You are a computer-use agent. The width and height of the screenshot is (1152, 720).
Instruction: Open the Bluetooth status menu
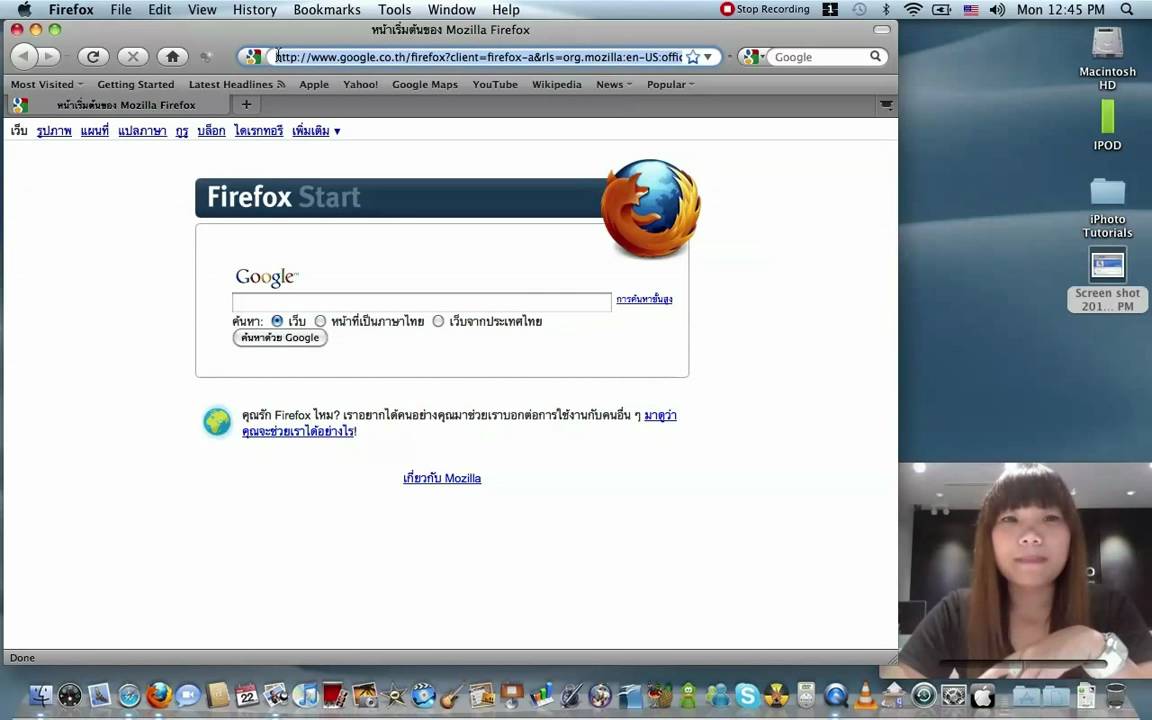coord(885,10)
